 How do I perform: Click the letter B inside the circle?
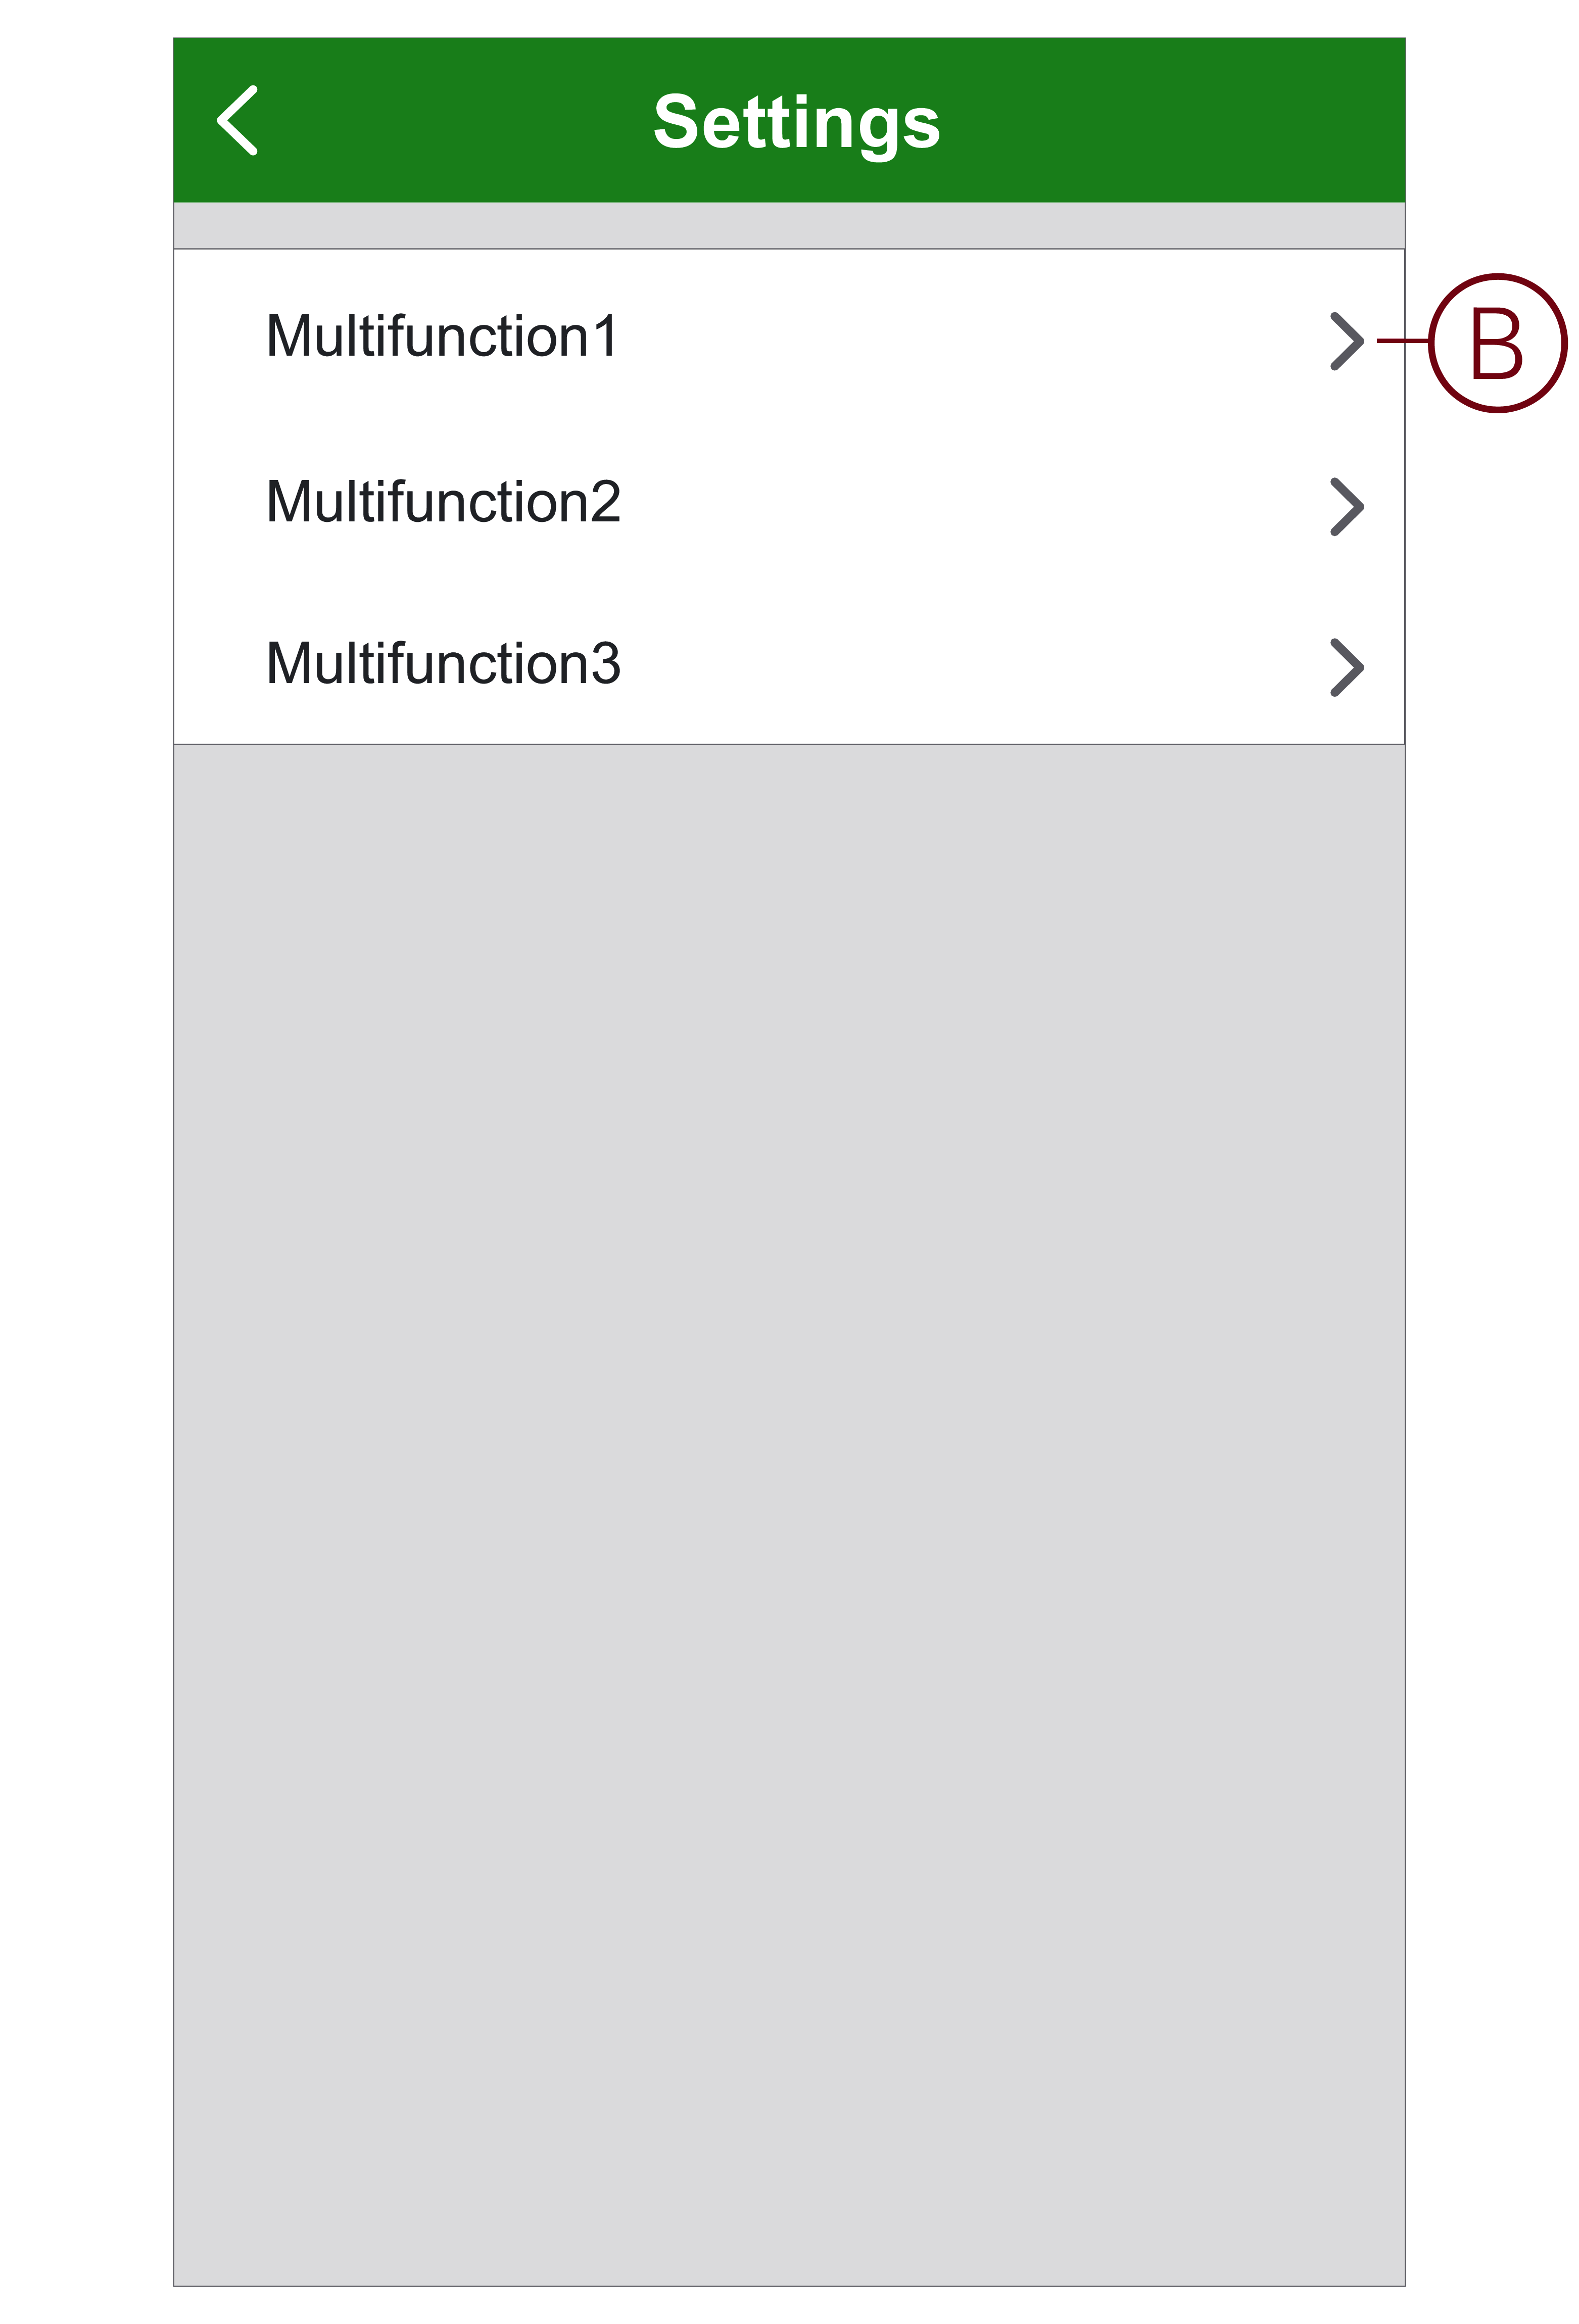click(x=1497, y=342)
